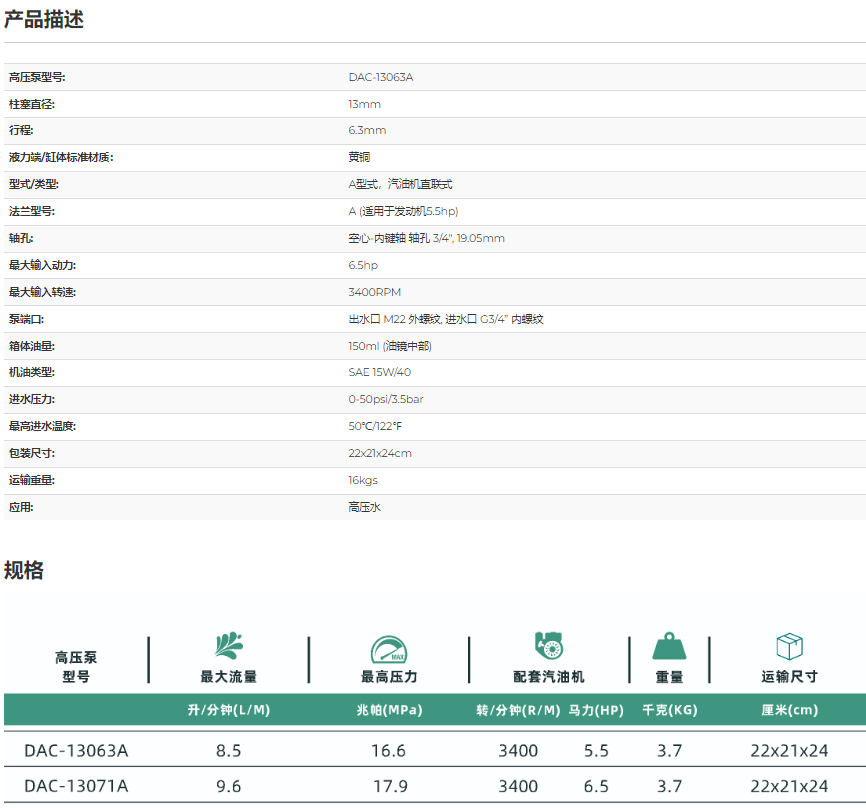Click the gasoline engine icon

pos(549,645)
